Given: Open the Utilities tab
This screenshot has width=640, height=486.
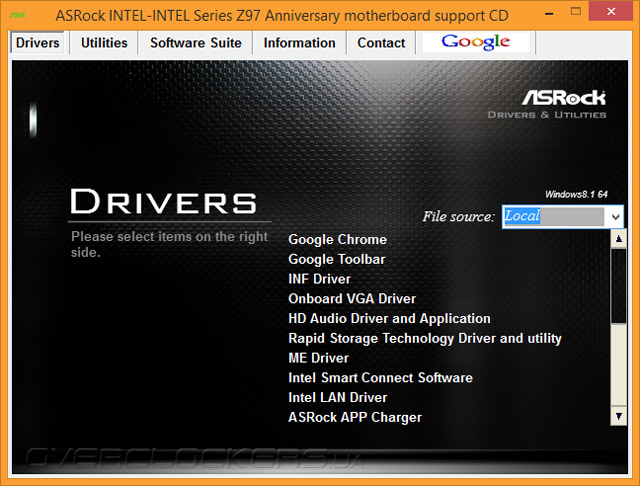Looking at the screenshot, I should pos(104,43).
